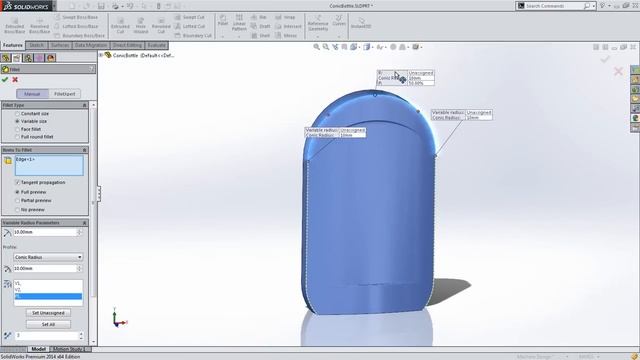
Task: Click the Model tab at bottom
Action: click(38, 349)
